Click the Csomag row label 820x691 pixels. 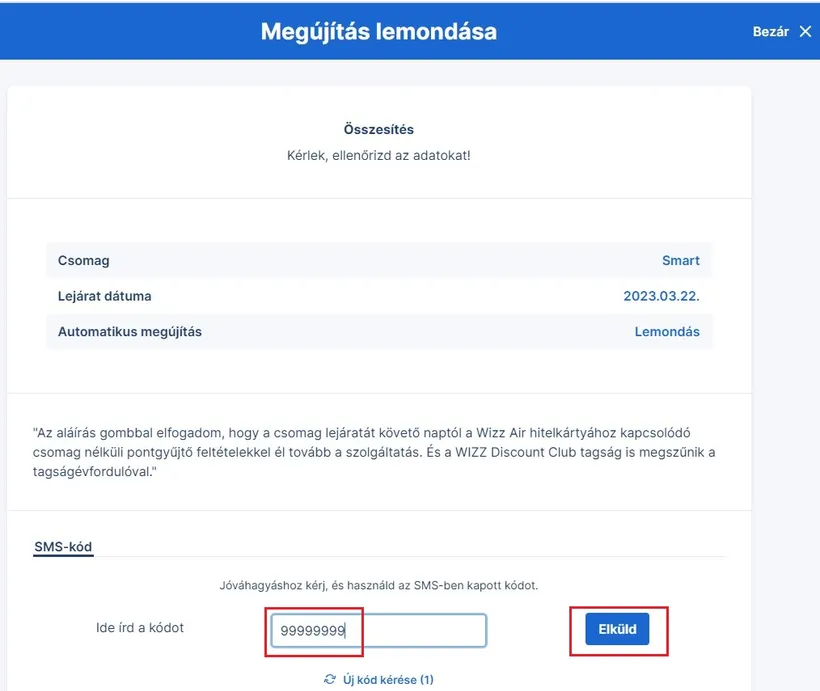pyautogui.click(x=84, y=260)
